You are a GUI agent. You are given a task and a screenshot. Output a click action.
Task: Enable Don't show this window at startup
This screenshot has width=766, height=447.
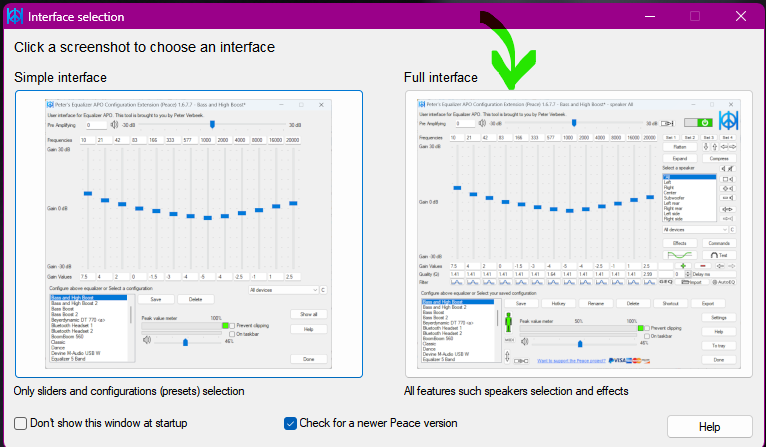(21, 423)
